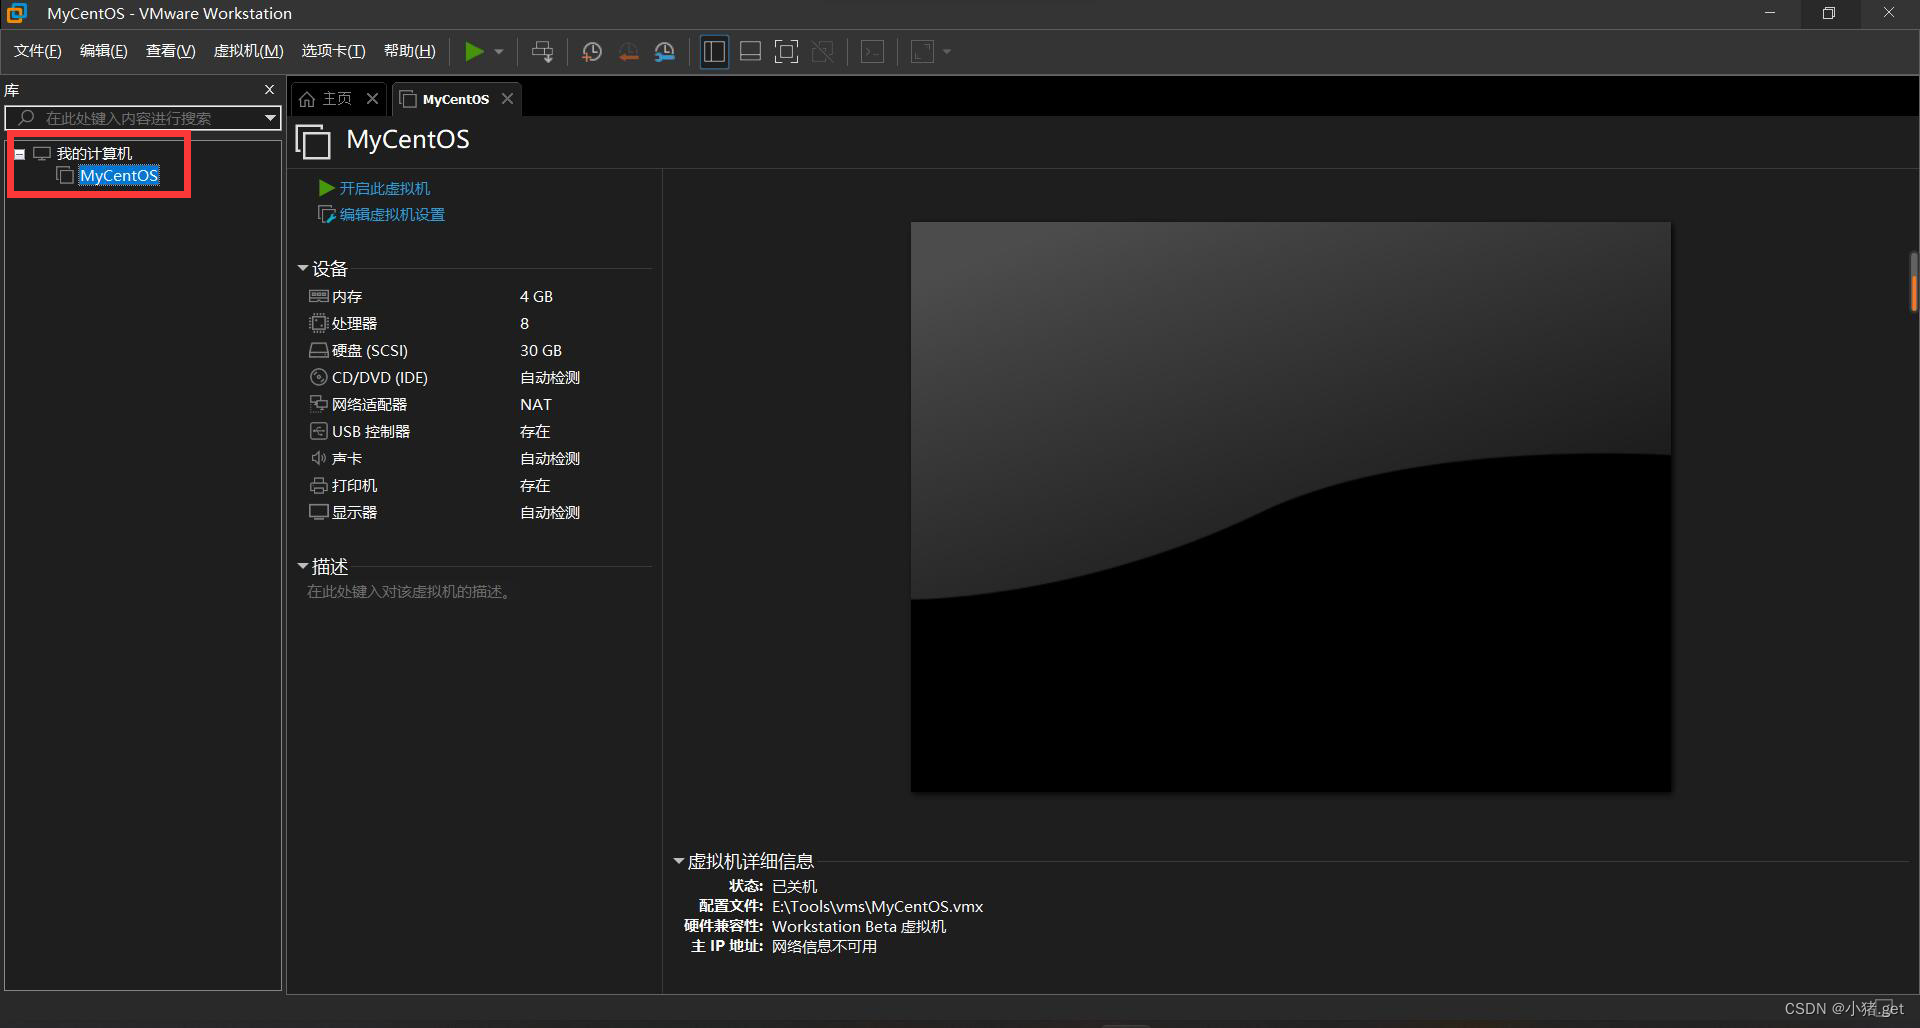Collapse the 我的计算机 tree node
Image resolution: width=1920 pixels, height=1028 pixels.
click(x=19, y=154)
